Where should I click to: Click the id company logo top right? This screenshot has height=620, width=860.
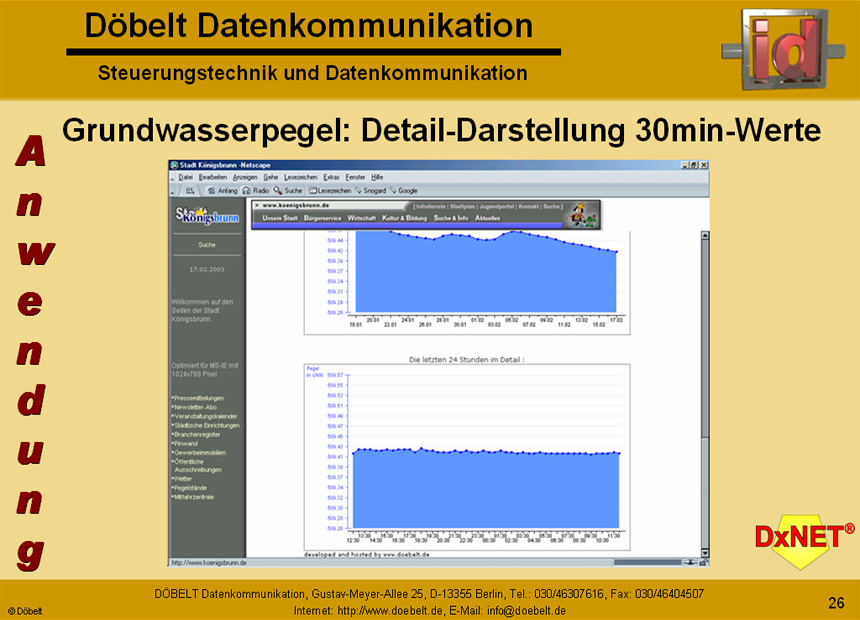(783, 49)
